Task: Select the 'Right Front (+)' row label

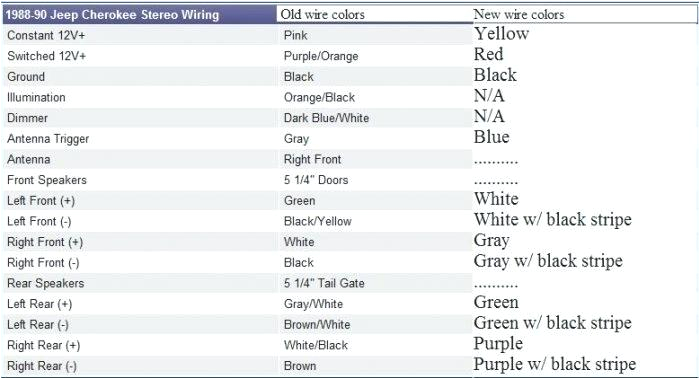Action: (45, 242)
